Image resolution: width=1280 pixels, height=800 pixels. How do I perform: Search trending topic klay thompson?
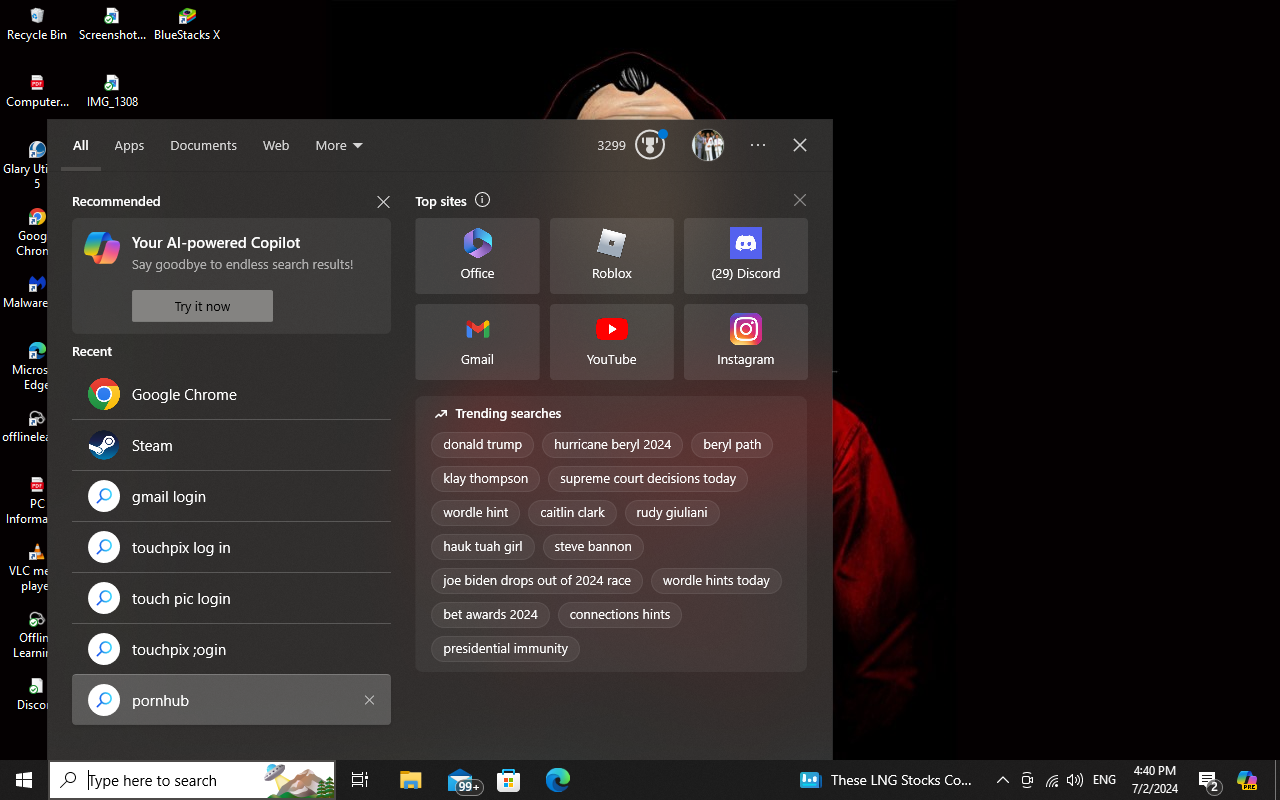pyautogui.click(x=485, y=479)
